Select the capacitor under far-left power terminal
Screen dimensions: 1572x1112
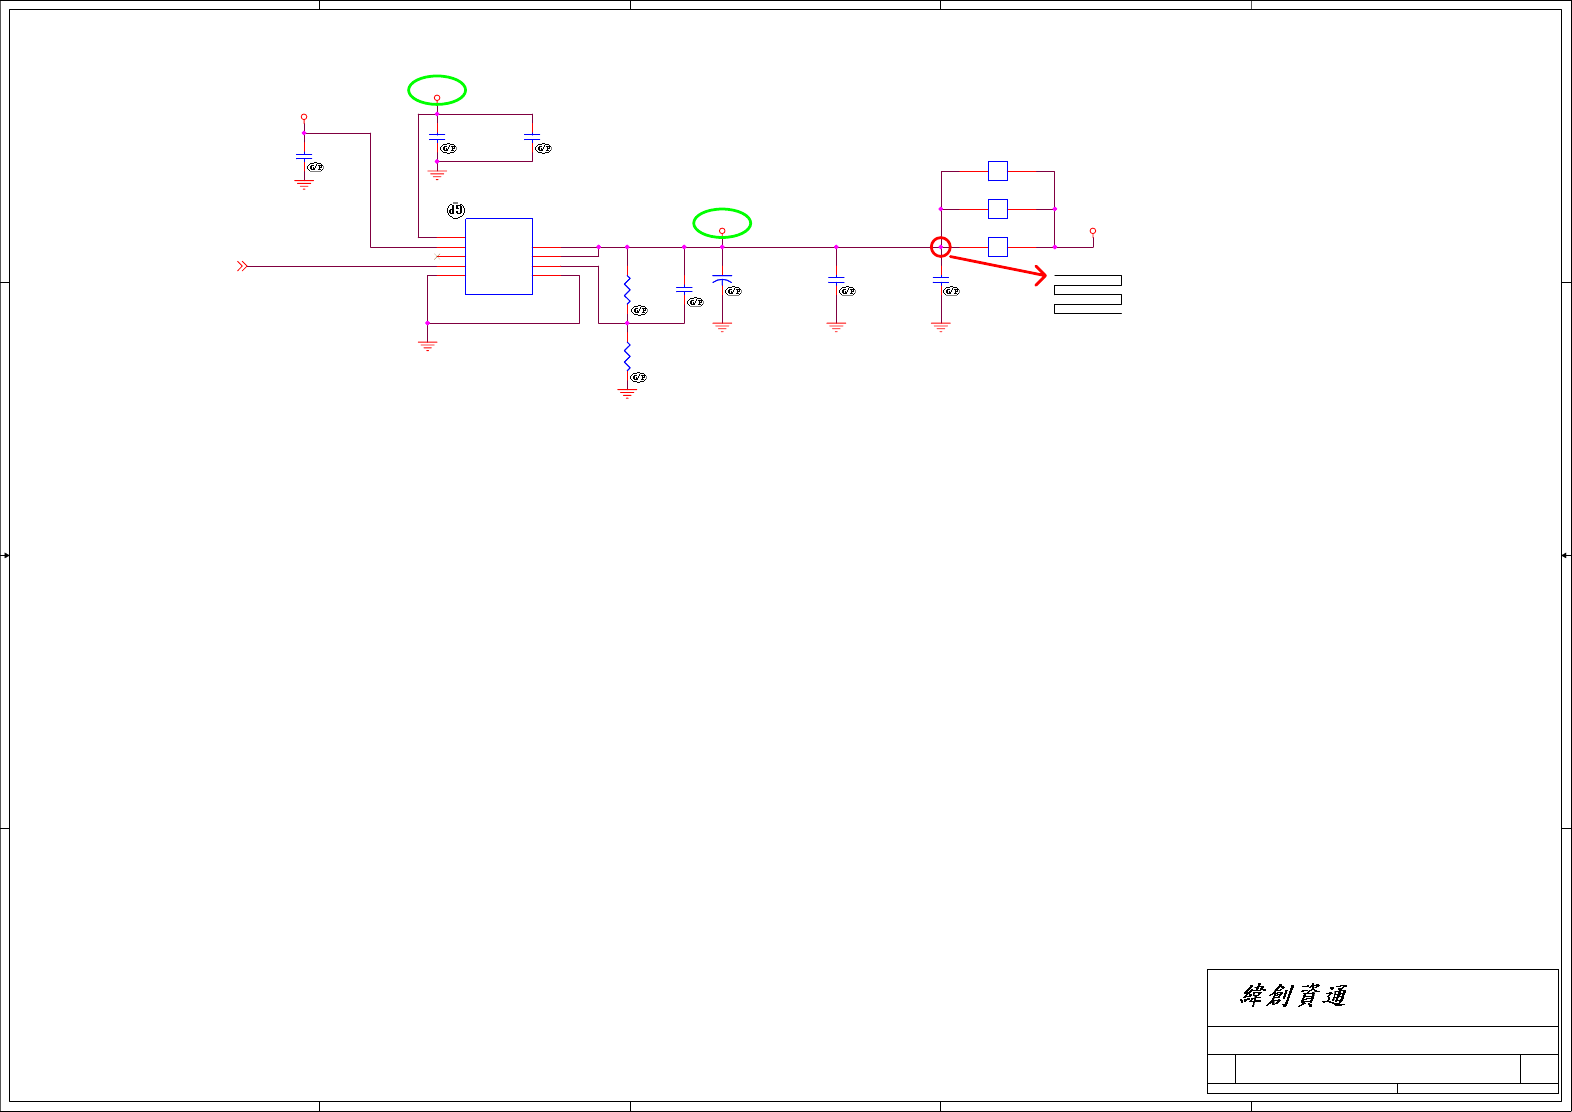pyautogui.click(x=304, y=157)
